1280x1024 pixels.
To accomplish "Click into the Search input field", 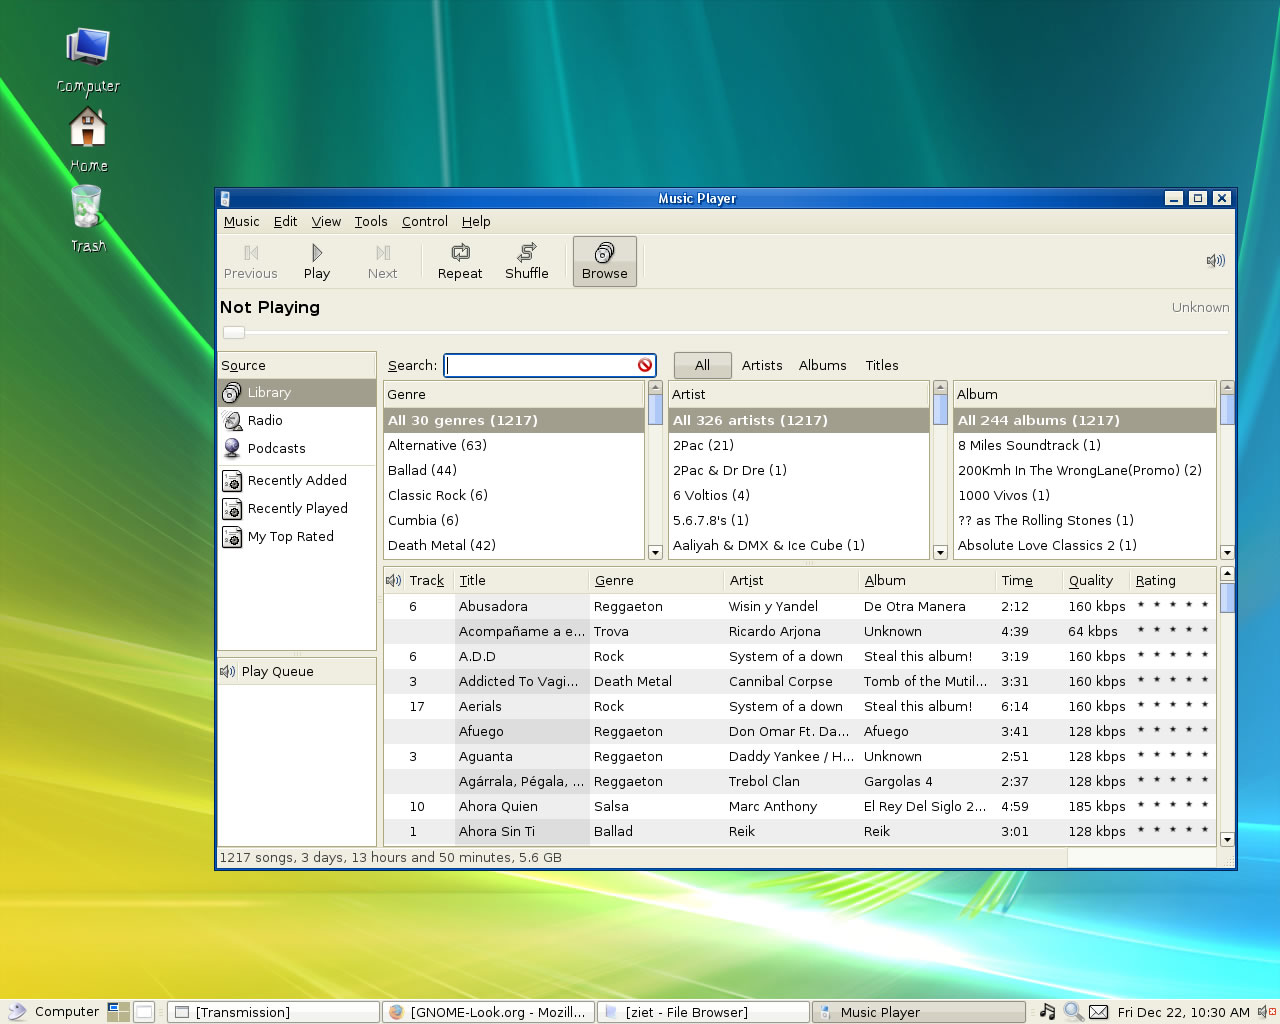I will click(540, 365).
